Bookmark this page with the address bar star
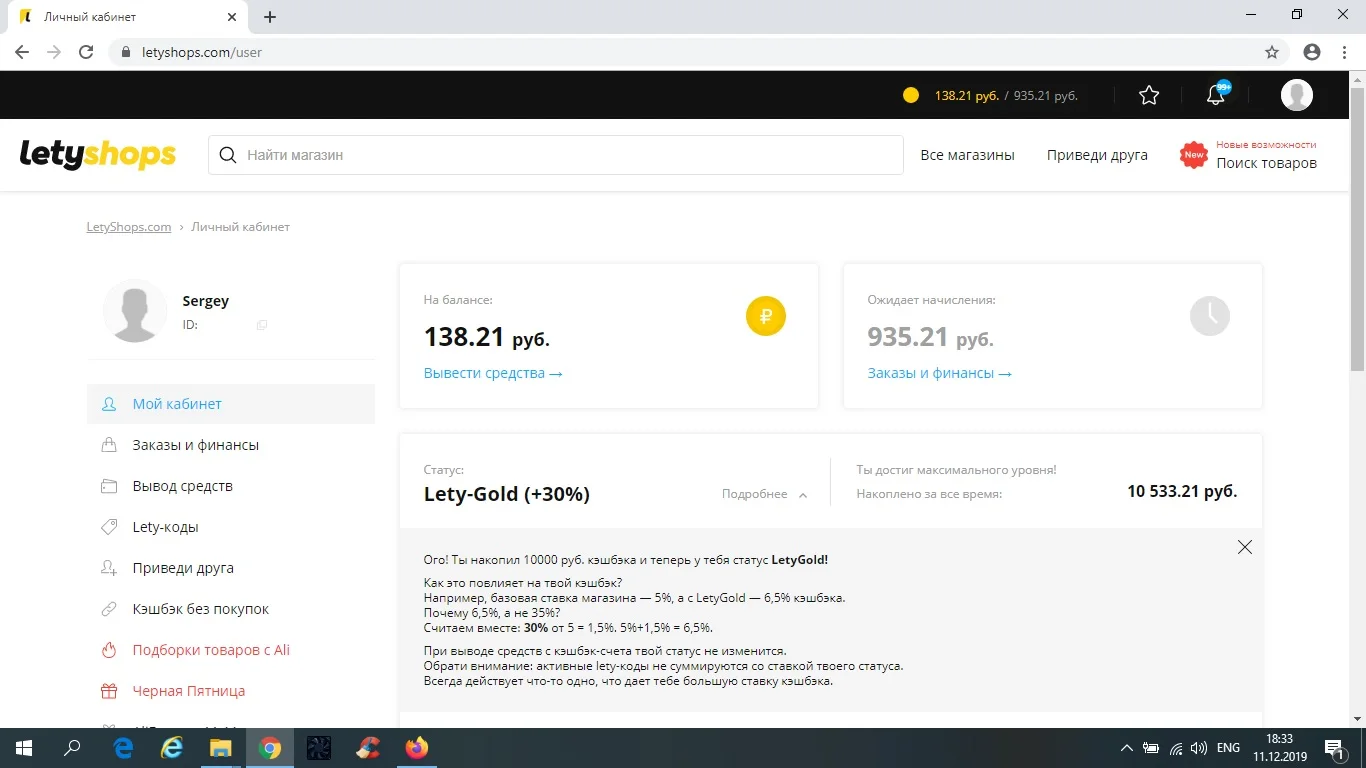This screenshot has height=768, width=1366. 1272,52
